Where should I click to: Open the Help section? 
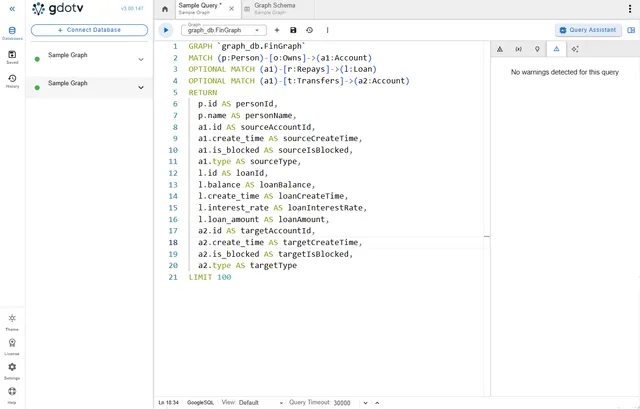[12, 395]
